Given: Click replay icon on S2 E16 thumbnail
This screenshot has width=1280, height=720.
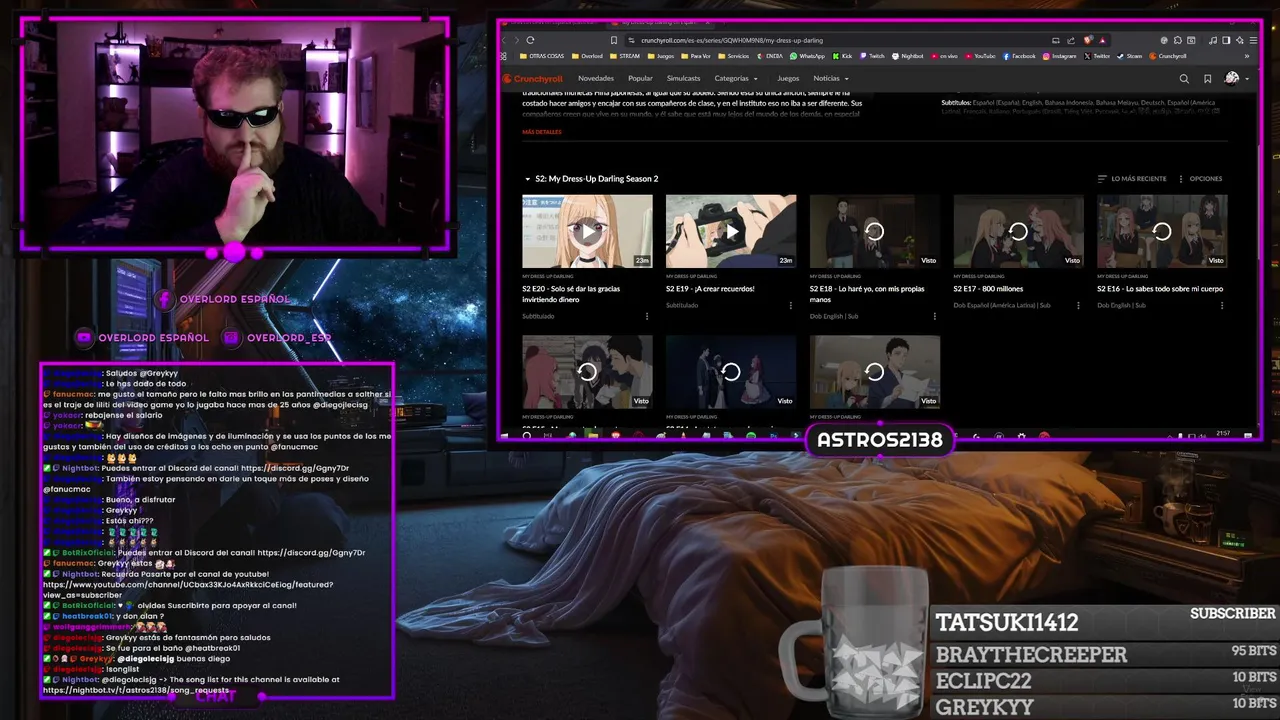Looking at the screenshot, I should click(x=1162, y=232).
